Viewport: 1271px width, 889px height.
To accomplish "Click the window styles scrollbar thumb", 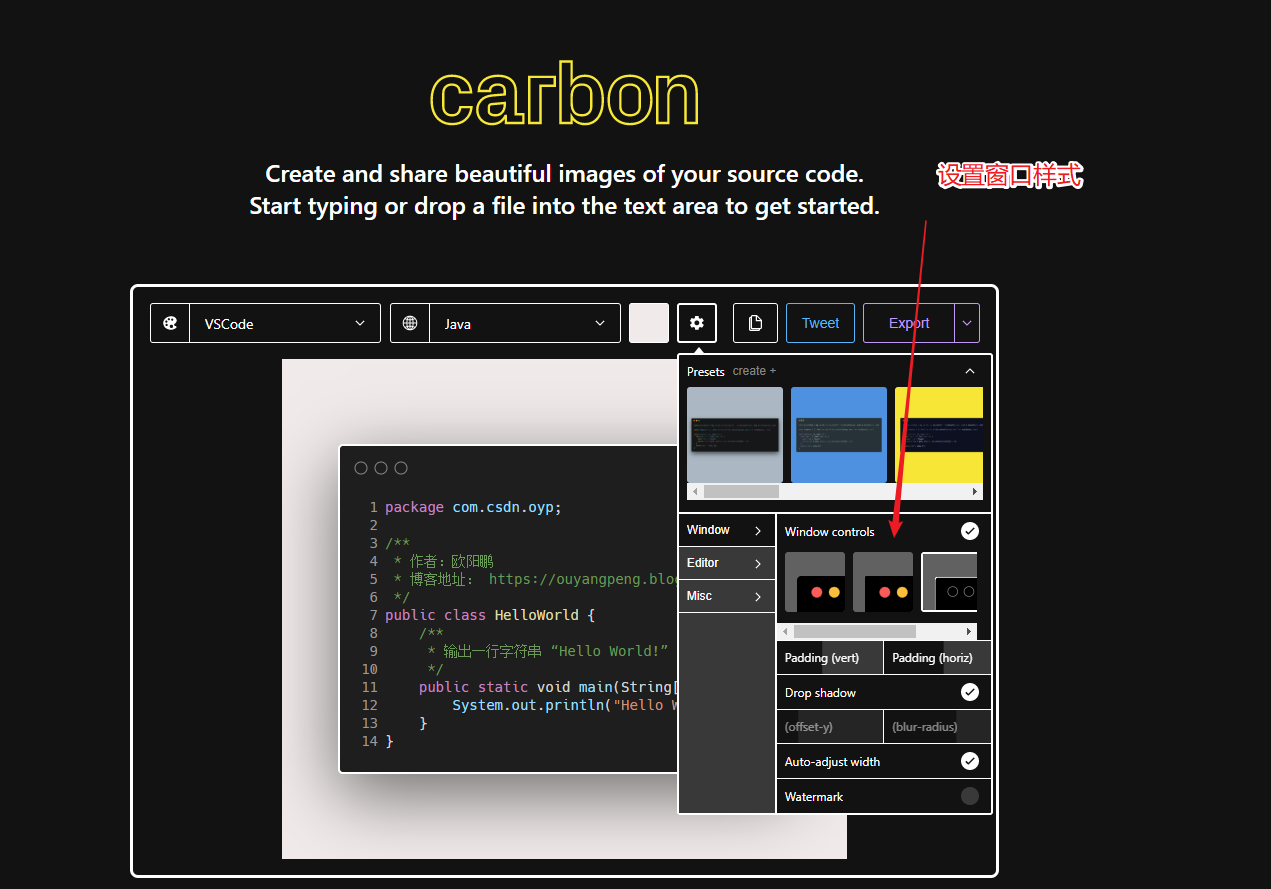I will point(855,632).
